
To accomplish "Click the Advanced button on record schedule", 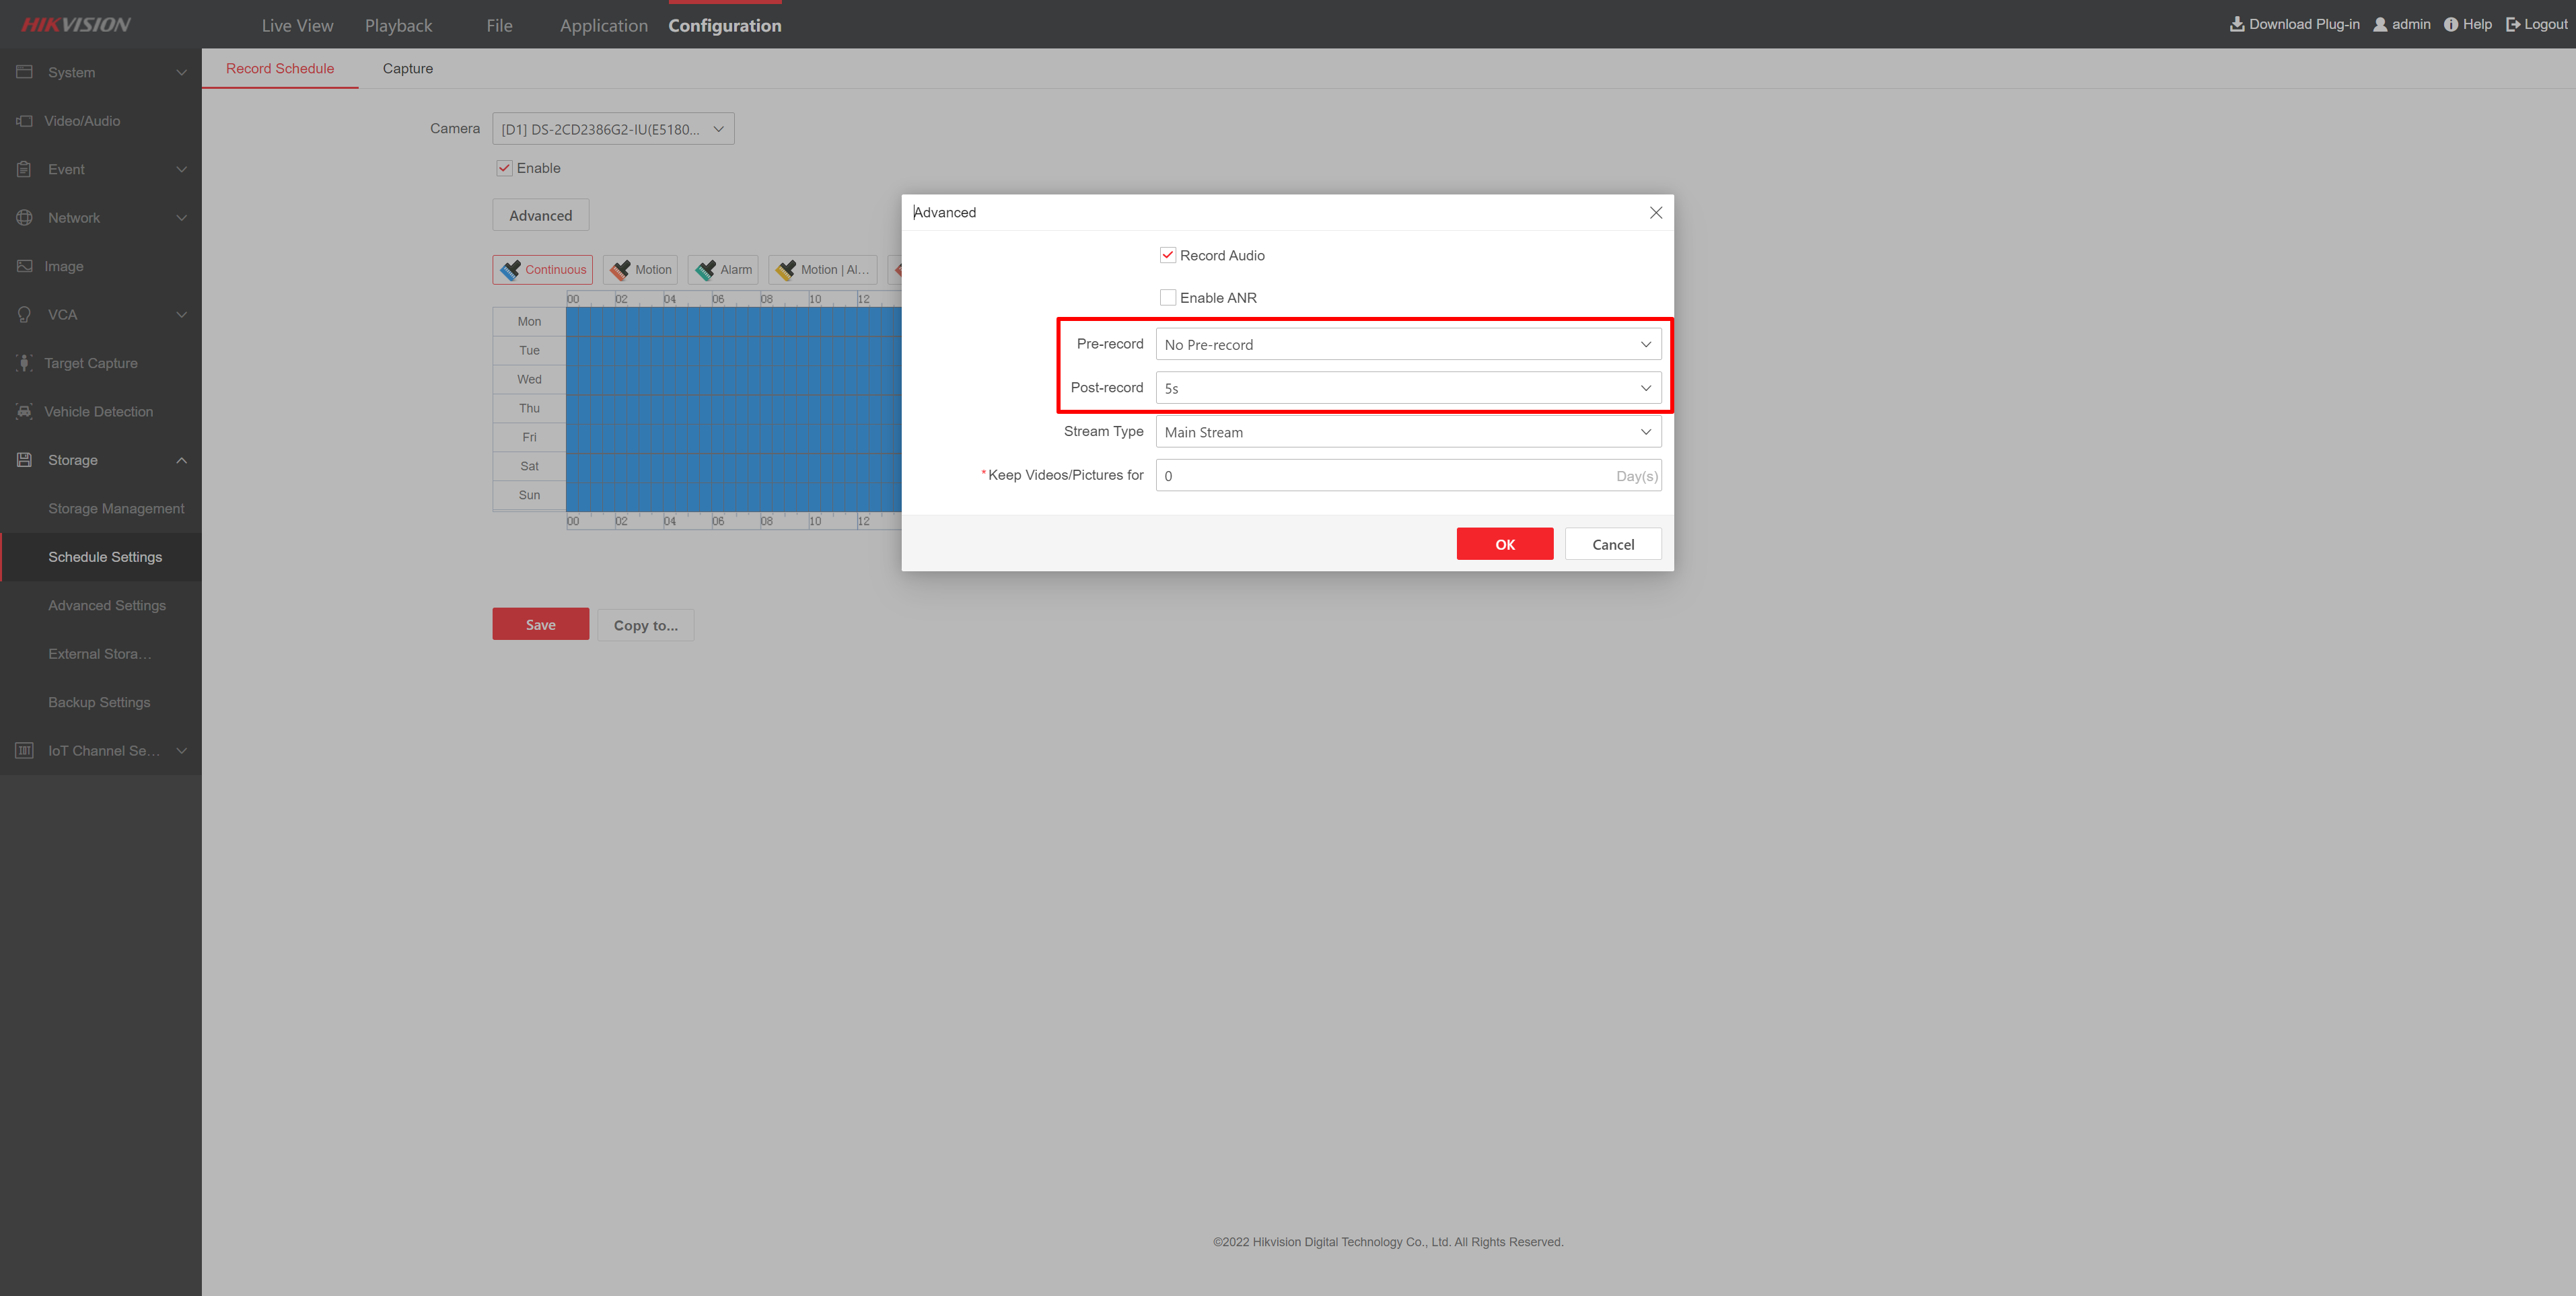I will [x=540, y=213].
